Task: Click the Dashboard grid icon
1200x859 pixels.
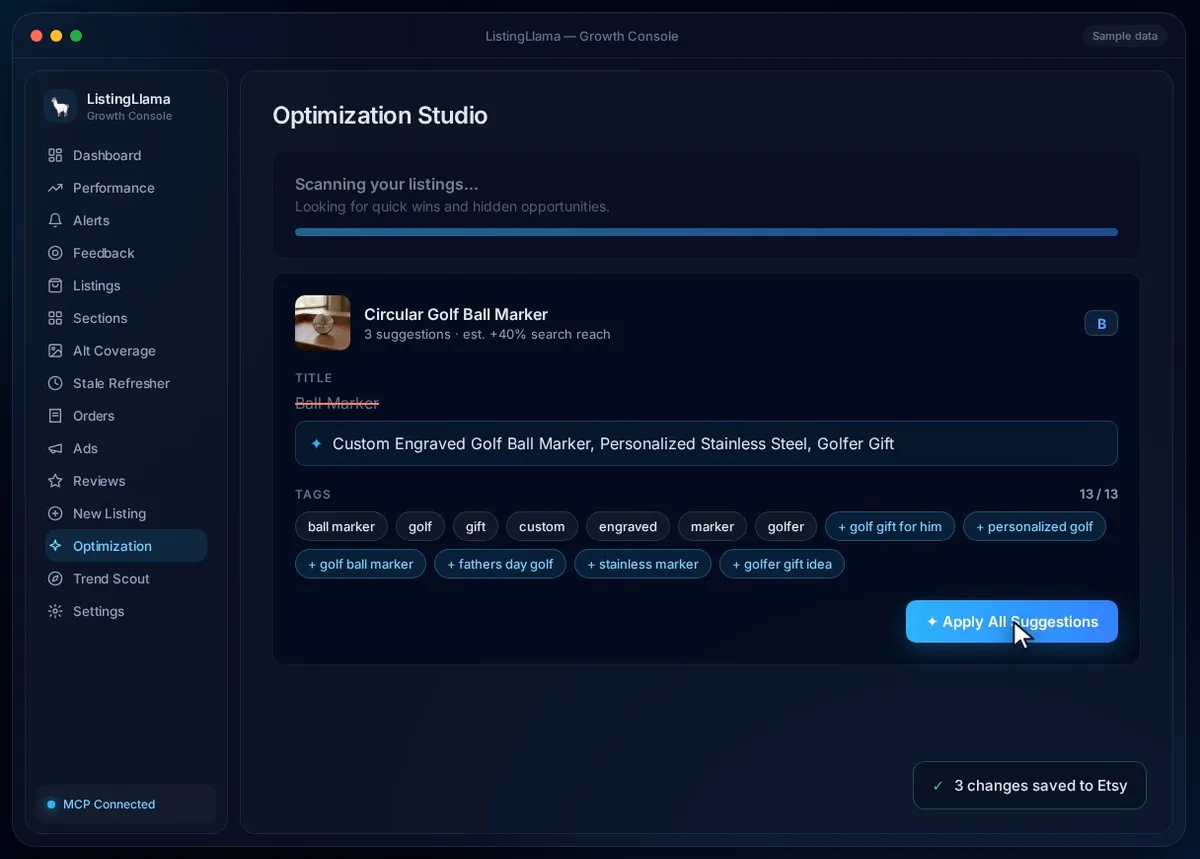Action: tap(55, 155)
